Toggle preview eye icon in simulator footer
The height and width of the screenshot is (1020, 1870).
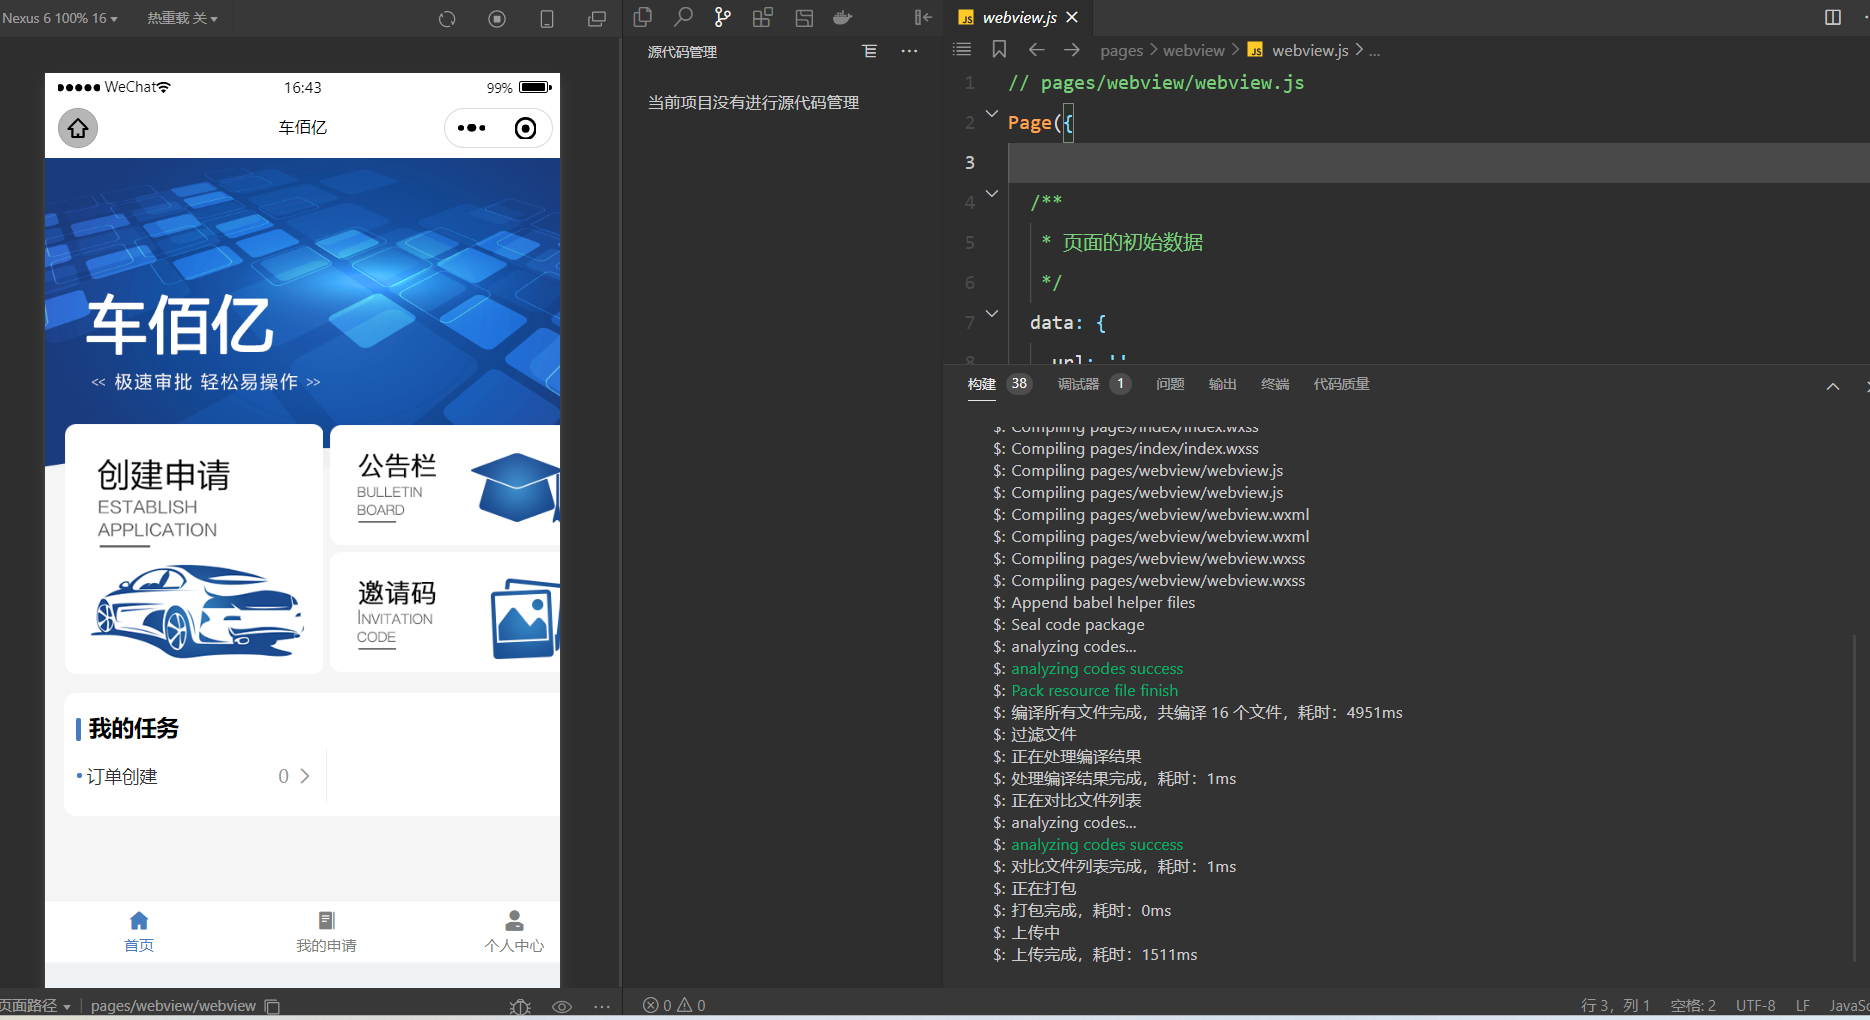562,1006
